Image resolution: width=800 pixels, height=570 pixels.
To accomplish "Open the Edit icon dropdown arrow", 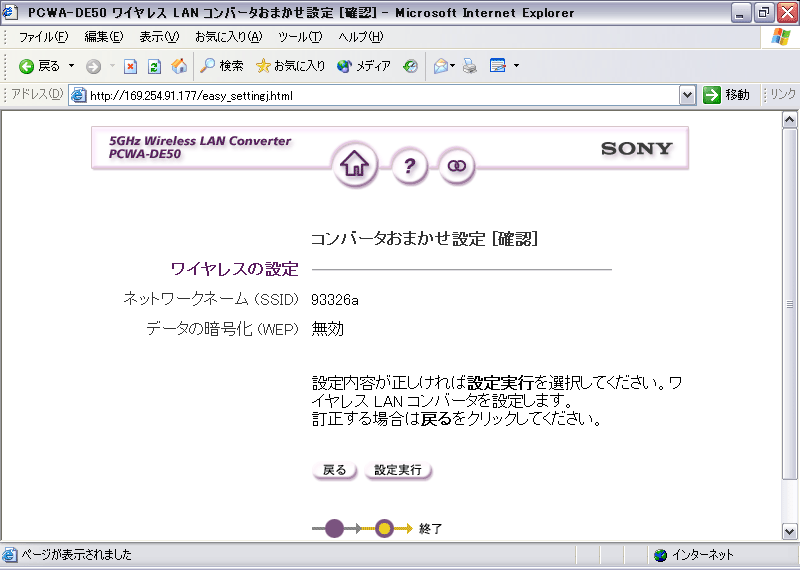I will tap(516, 66).
